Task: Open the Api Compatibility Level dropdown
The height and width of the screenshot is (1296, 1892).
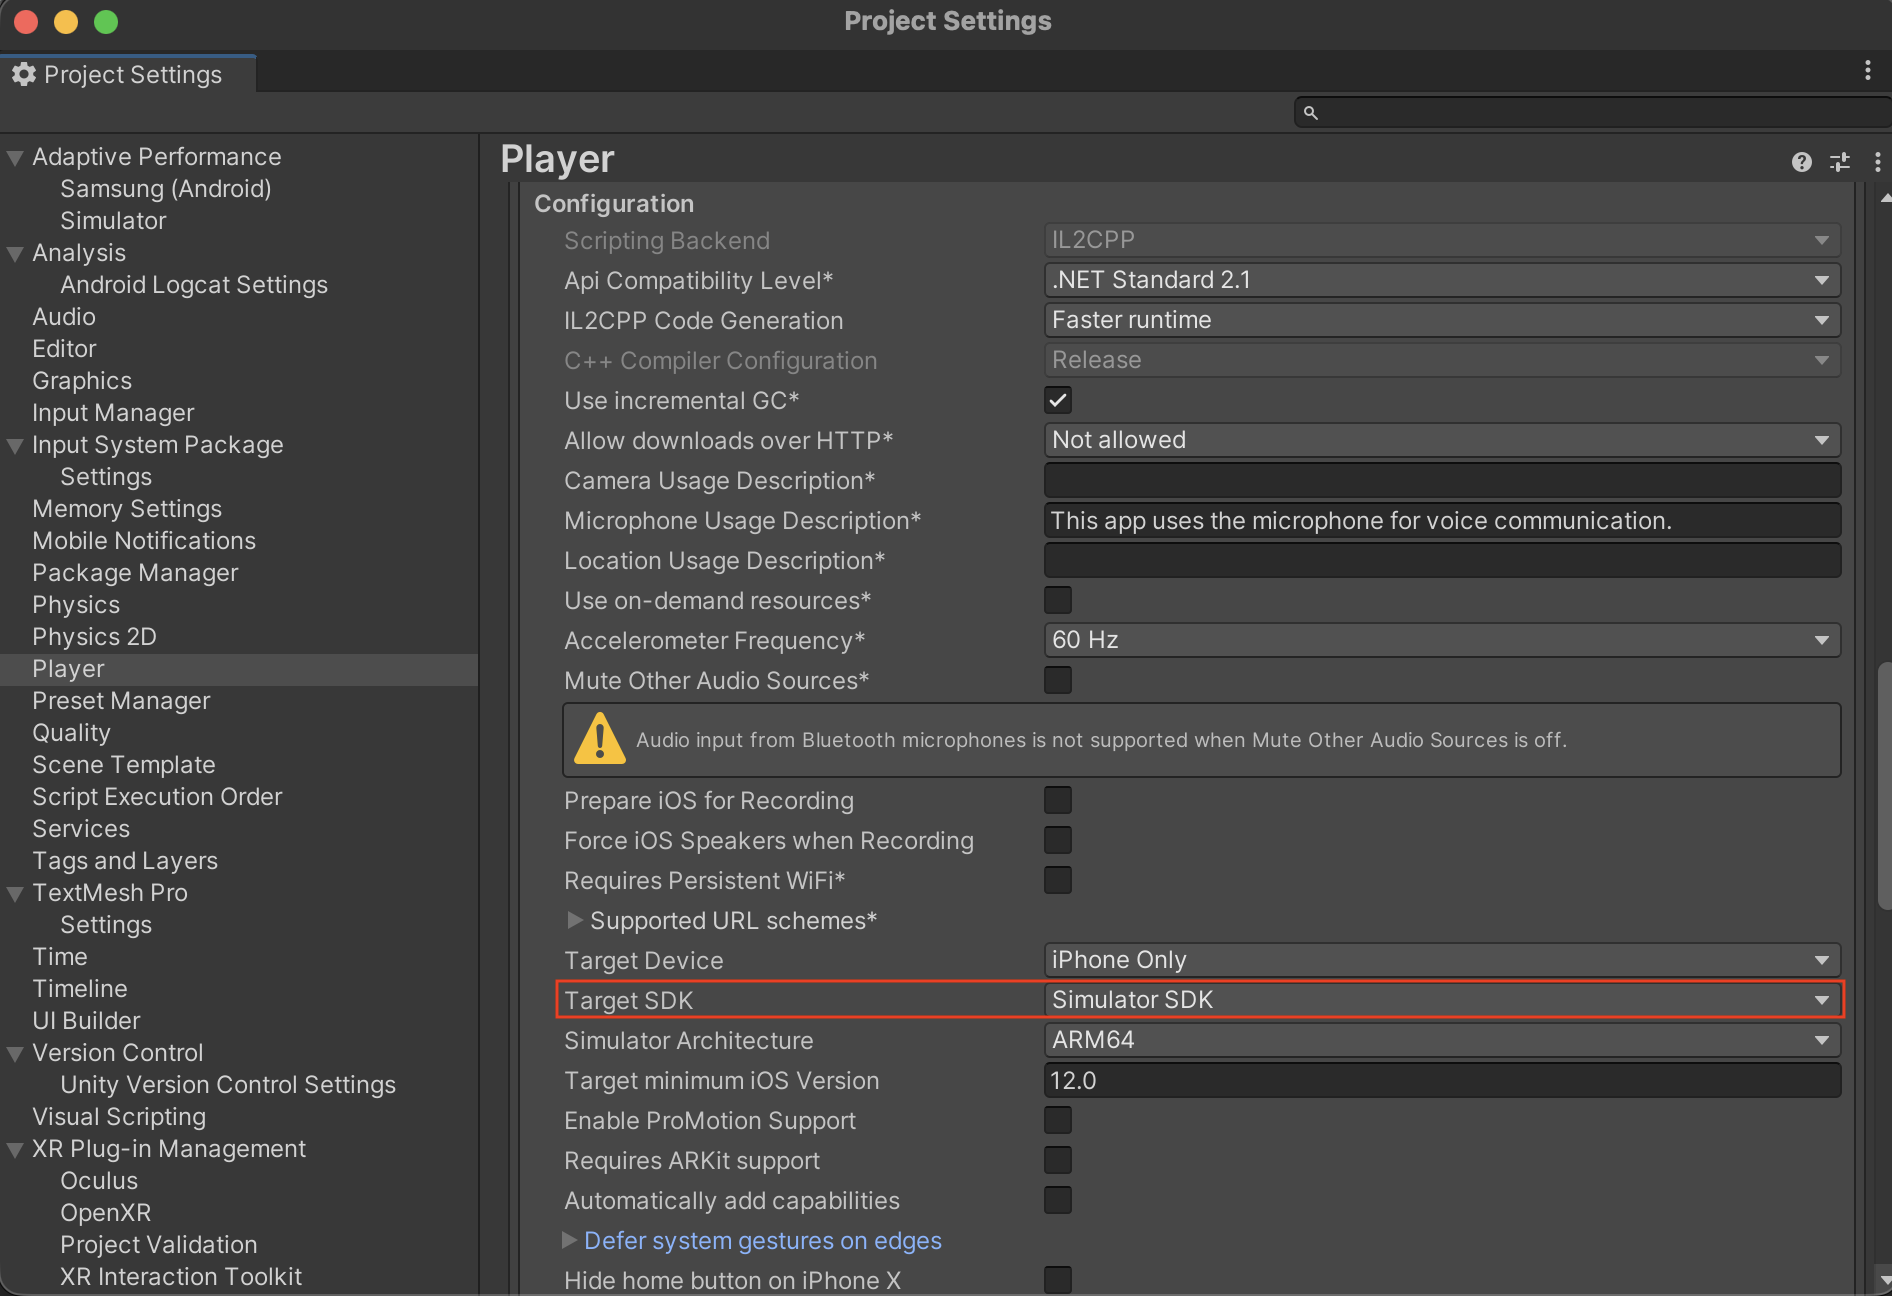Action: tap(1440, 280)
